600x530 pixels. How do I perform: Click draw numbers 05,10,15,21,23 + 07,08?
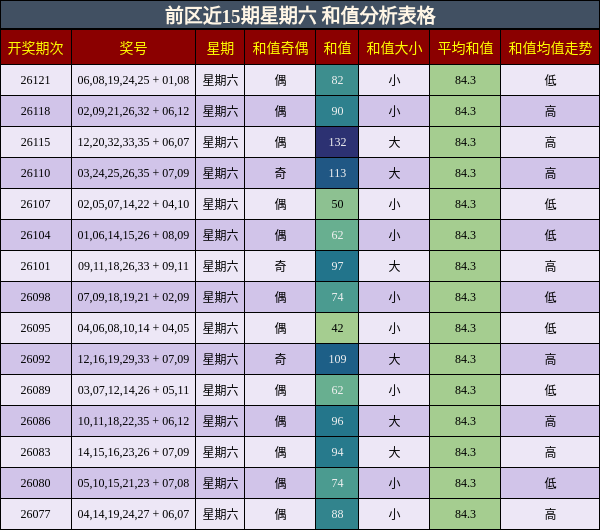pos(133,483)
